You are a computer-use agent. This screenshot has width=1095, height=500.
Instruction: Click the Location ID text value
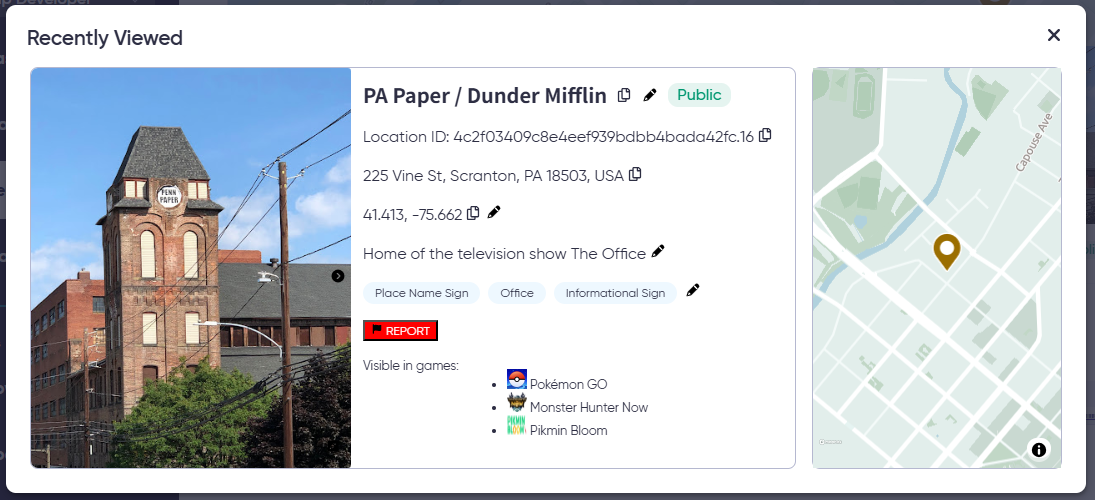pos(603,137)
